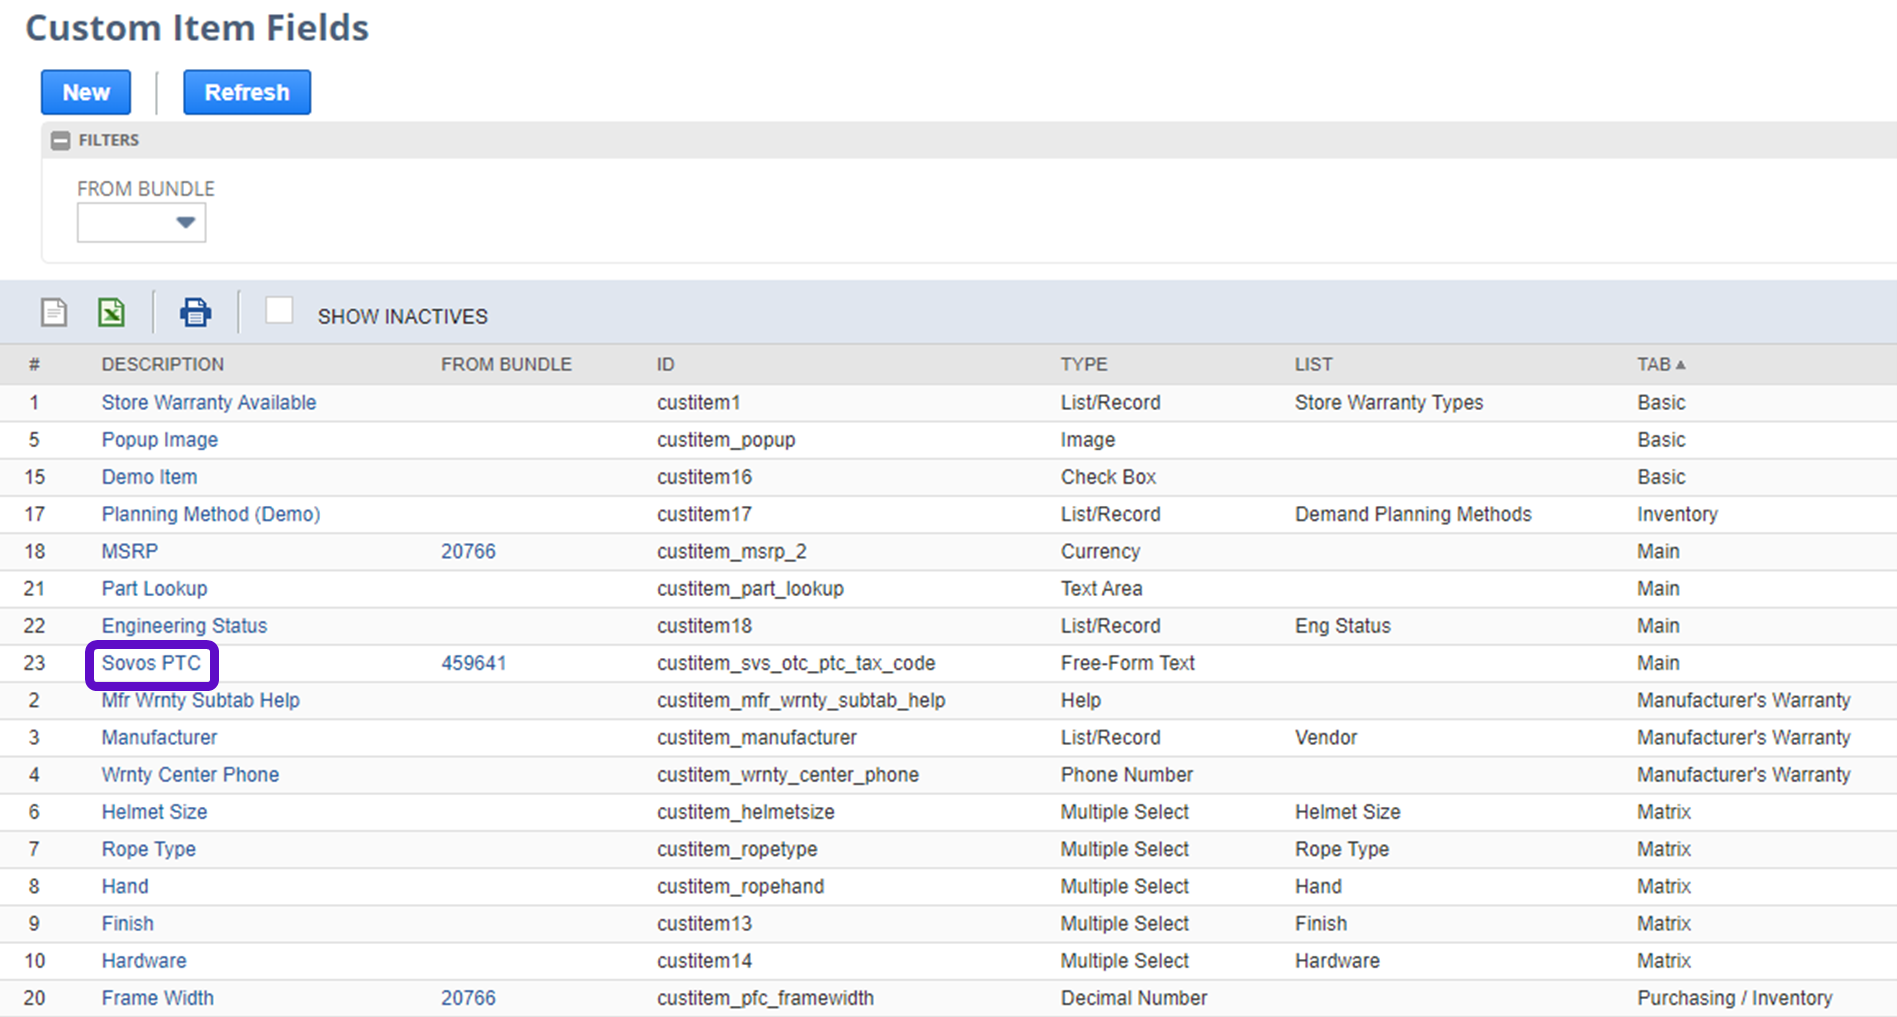Click the Export to Excel icon
Viewport: 1897px width, 1017px height.
point(112,313)
